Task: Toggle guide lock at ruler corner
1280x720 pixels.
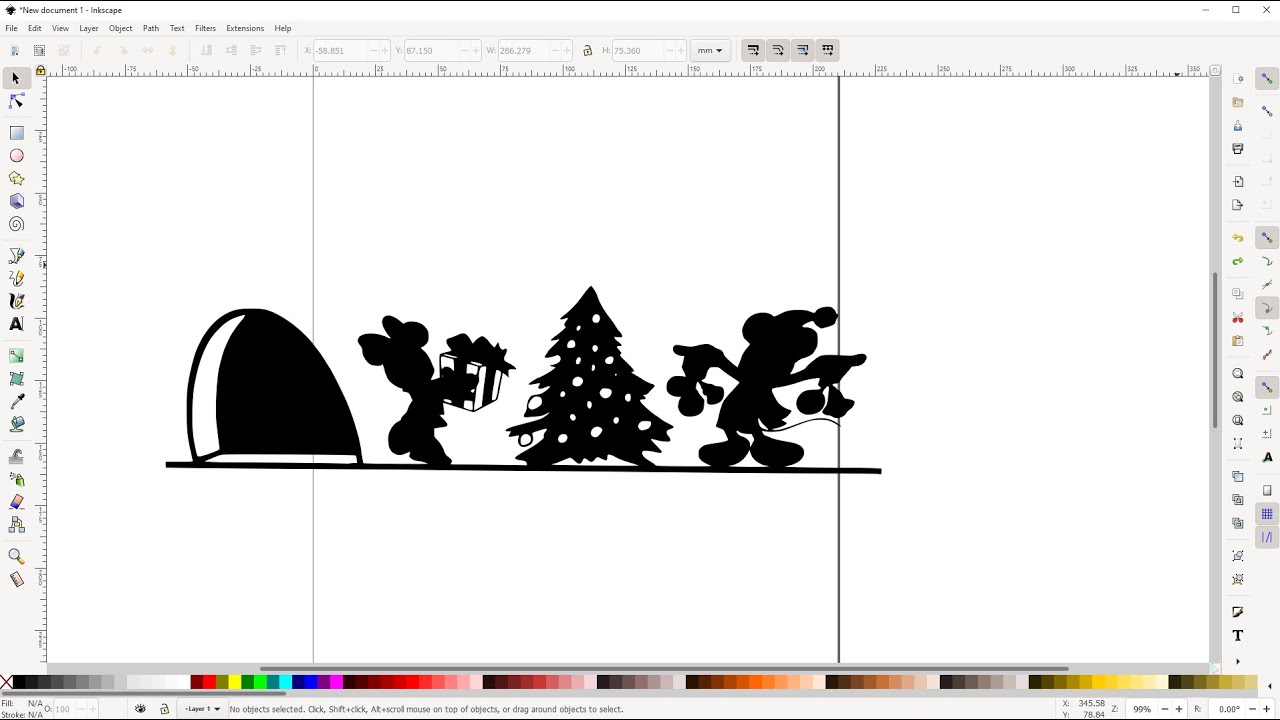Action: (x=40, y=71)
